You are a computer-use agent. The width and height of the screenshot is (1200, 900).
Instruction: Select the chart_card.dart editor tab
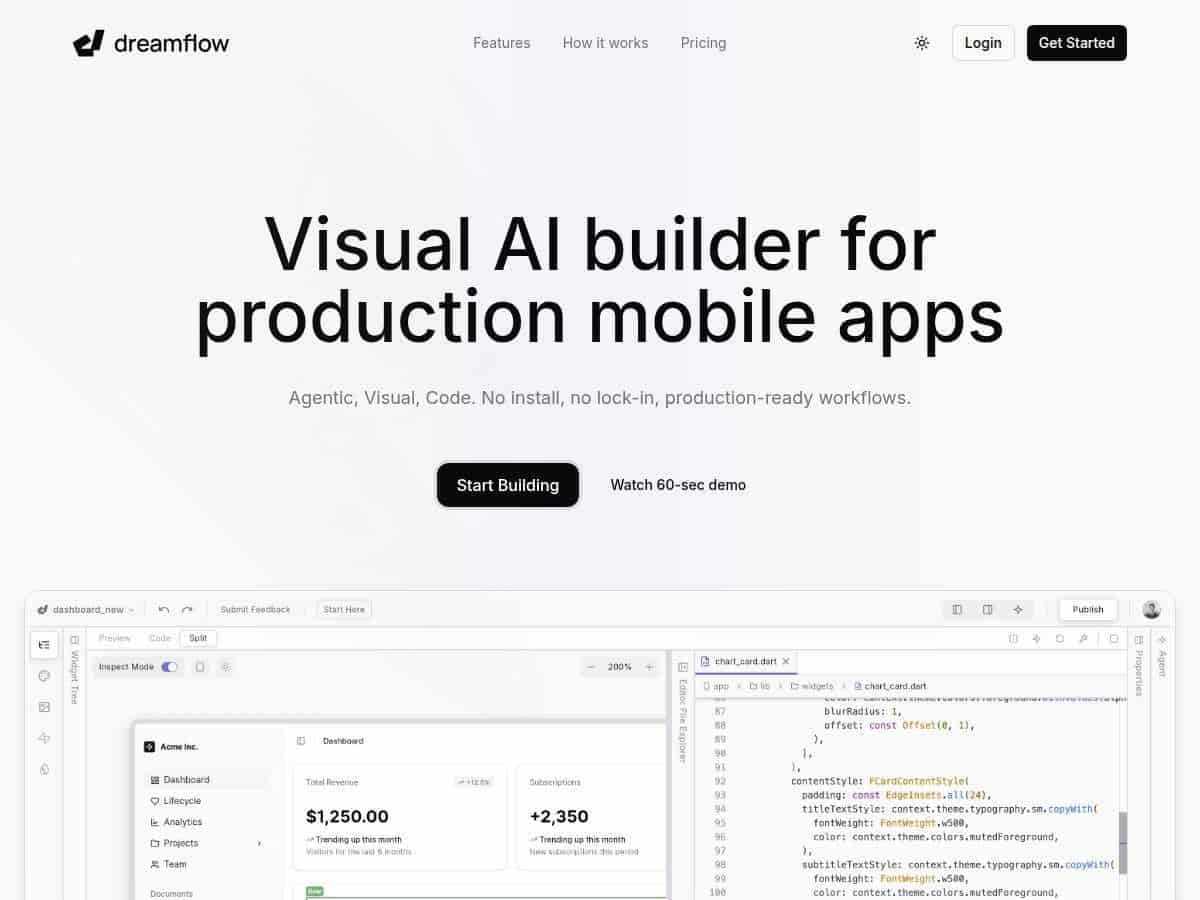click(745, 661)
